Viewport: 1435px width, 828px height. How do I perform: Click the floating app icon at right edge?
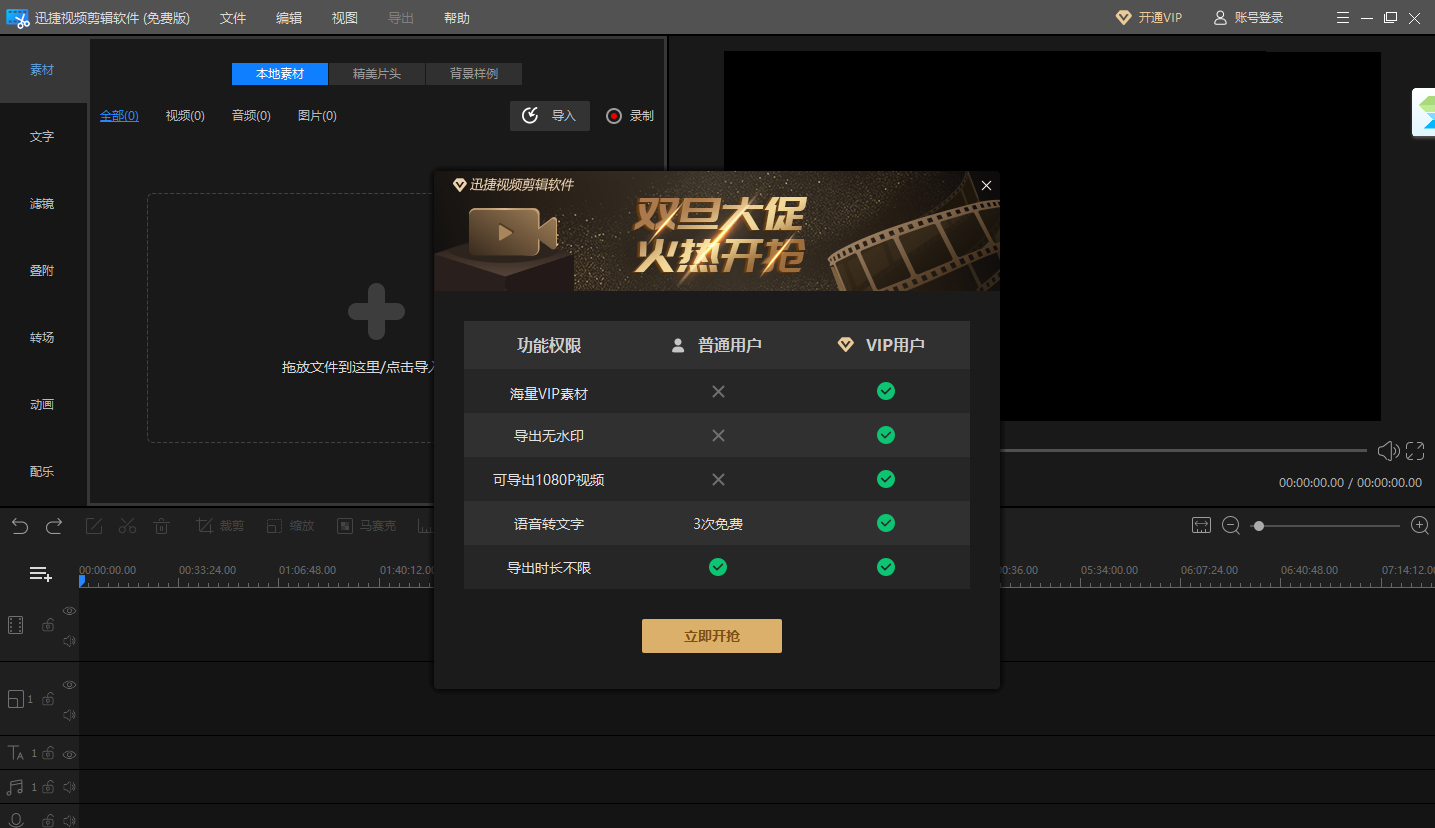pyautogui.click(x=1424, y=113)
